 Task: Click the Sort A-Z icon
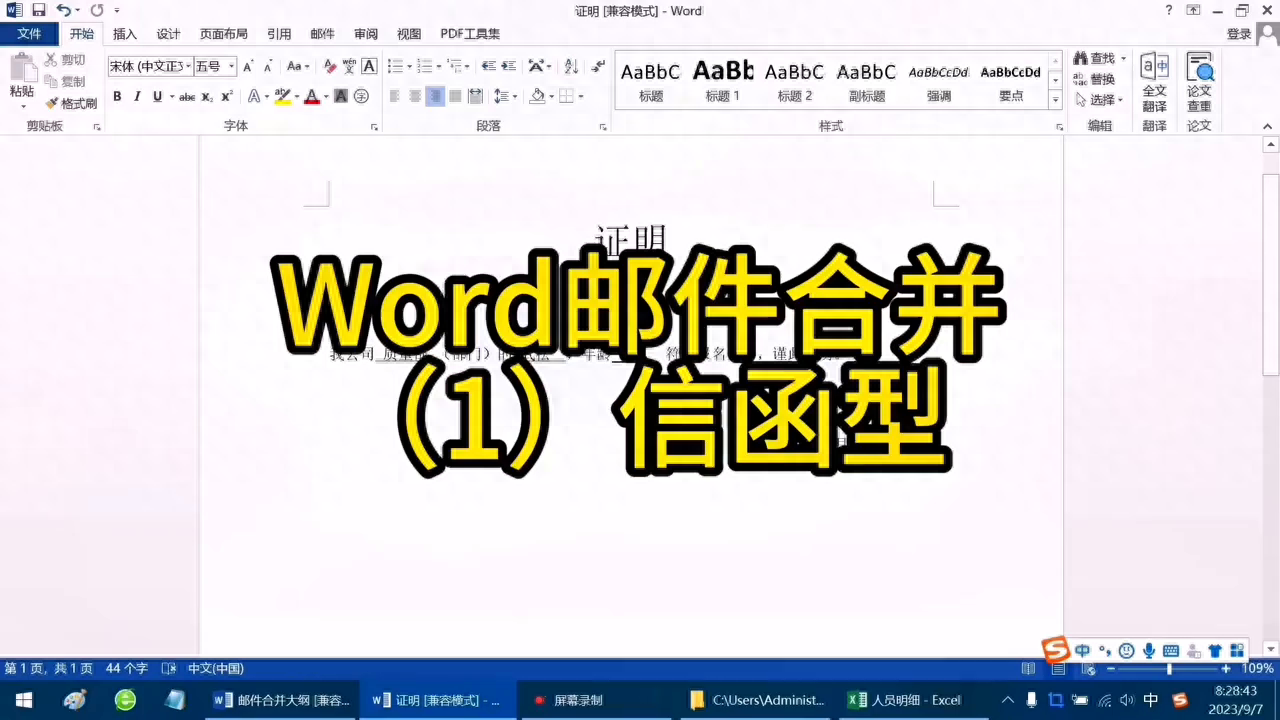571,66
